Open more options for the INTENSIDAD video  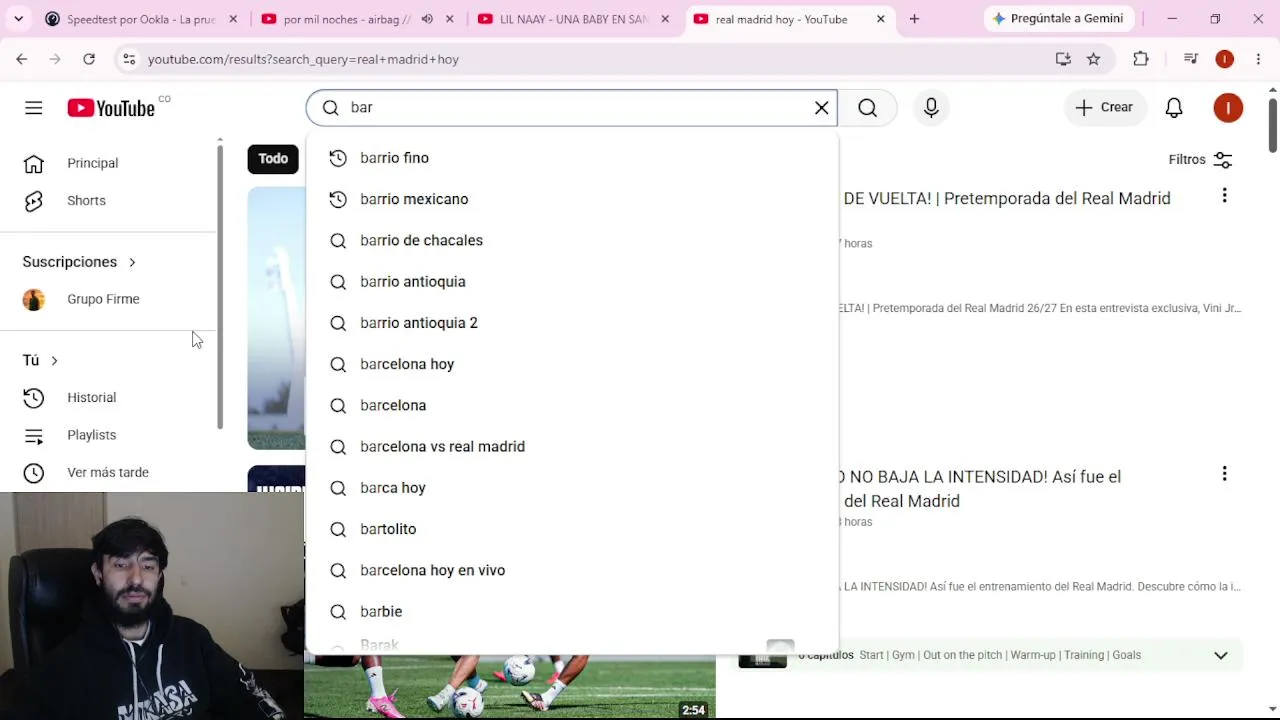1224,474
